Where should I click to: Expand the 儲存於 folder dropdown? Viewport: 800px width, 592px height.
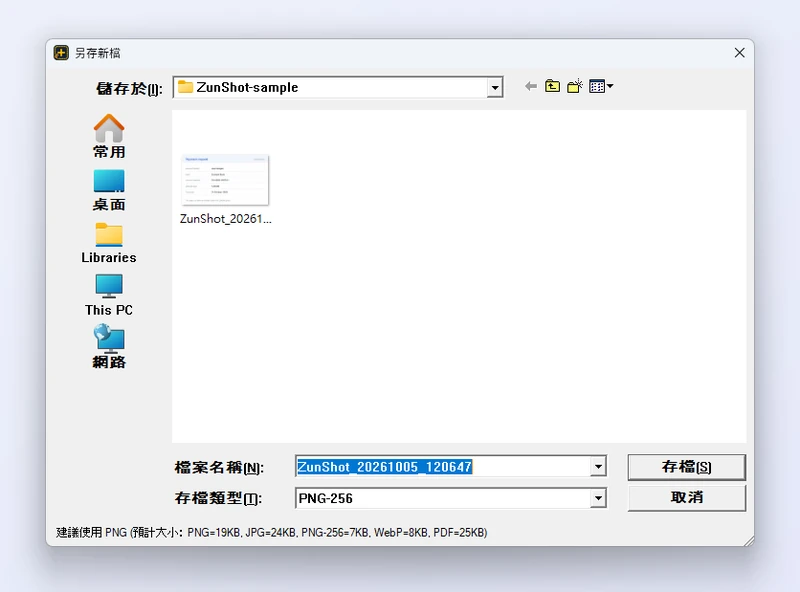[x=494, y=87]
